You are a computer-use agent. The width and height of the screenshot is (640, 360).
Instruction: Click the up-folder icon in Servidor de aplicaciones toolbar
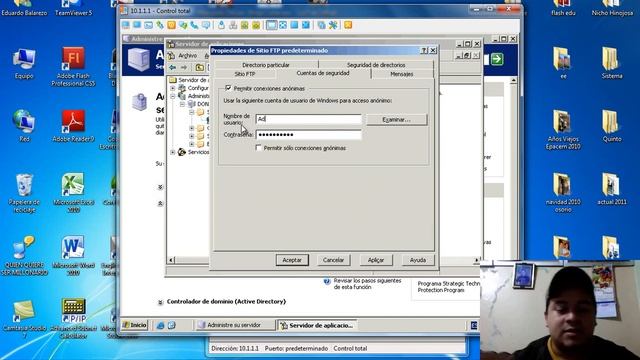[x=200, y=67]
